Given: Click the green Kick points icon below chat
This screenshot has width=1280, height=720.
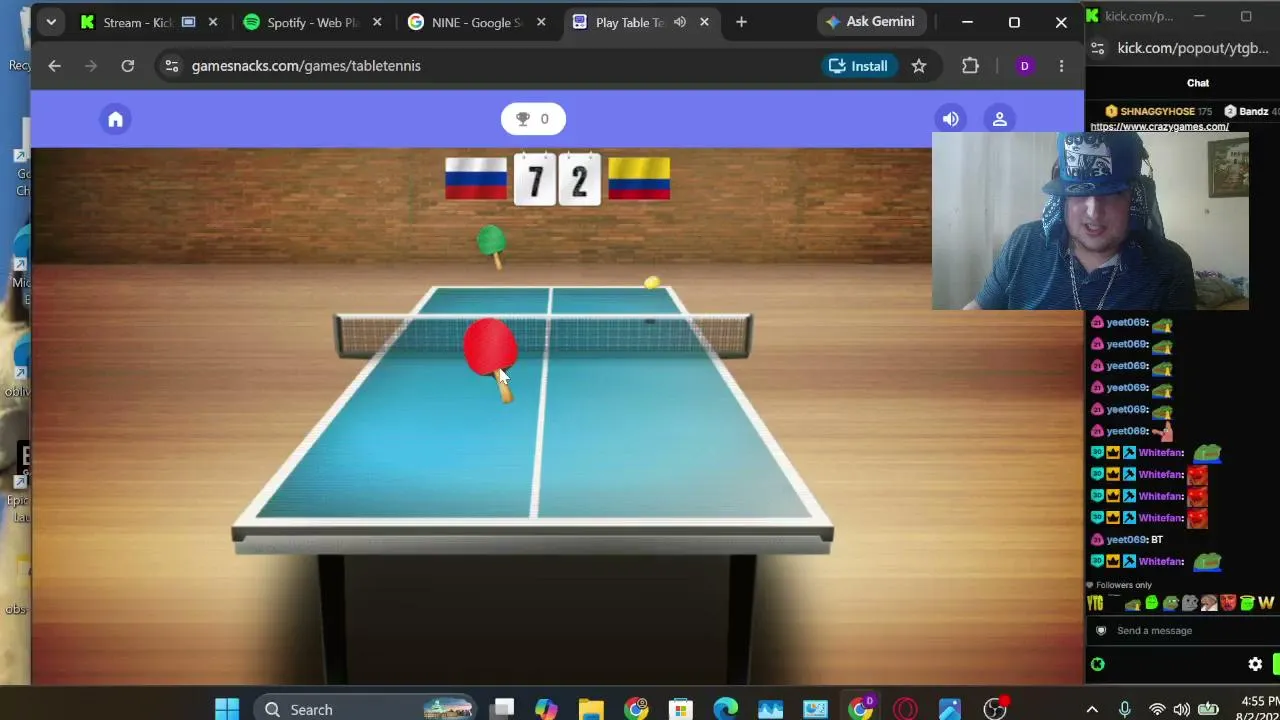Looking at the screenshot, I should click(x=1097, y=664).
